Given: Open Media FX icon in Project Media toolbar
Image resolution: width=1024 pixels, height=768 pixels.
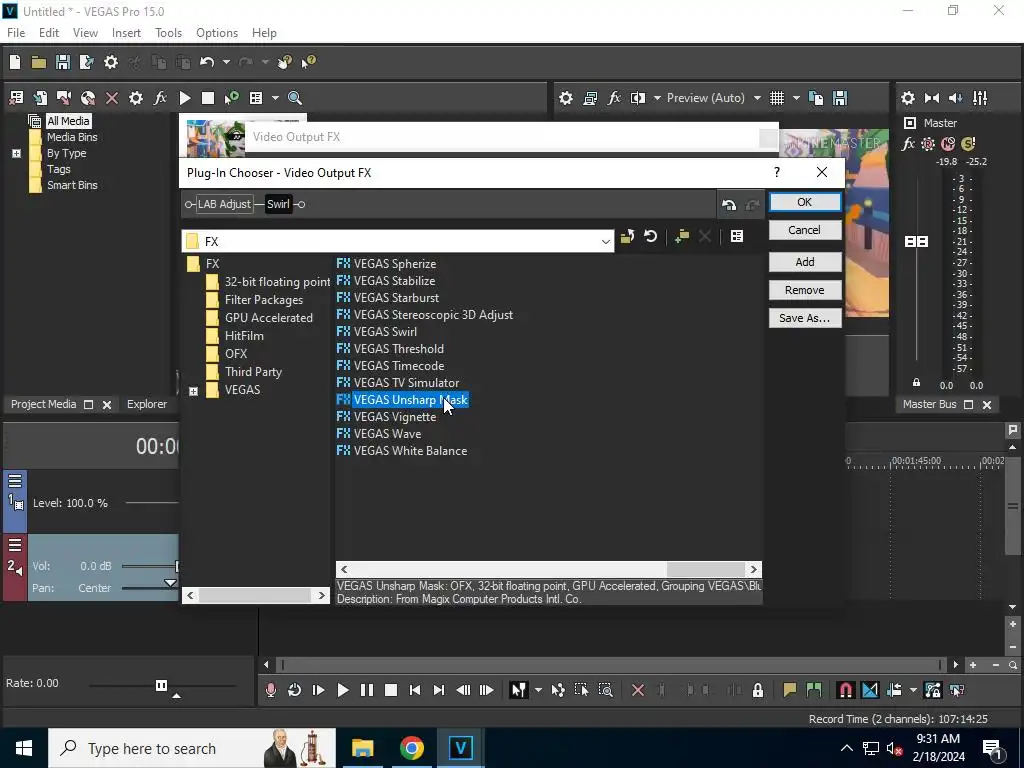Looking at the screenshot, I should [160, 98].
